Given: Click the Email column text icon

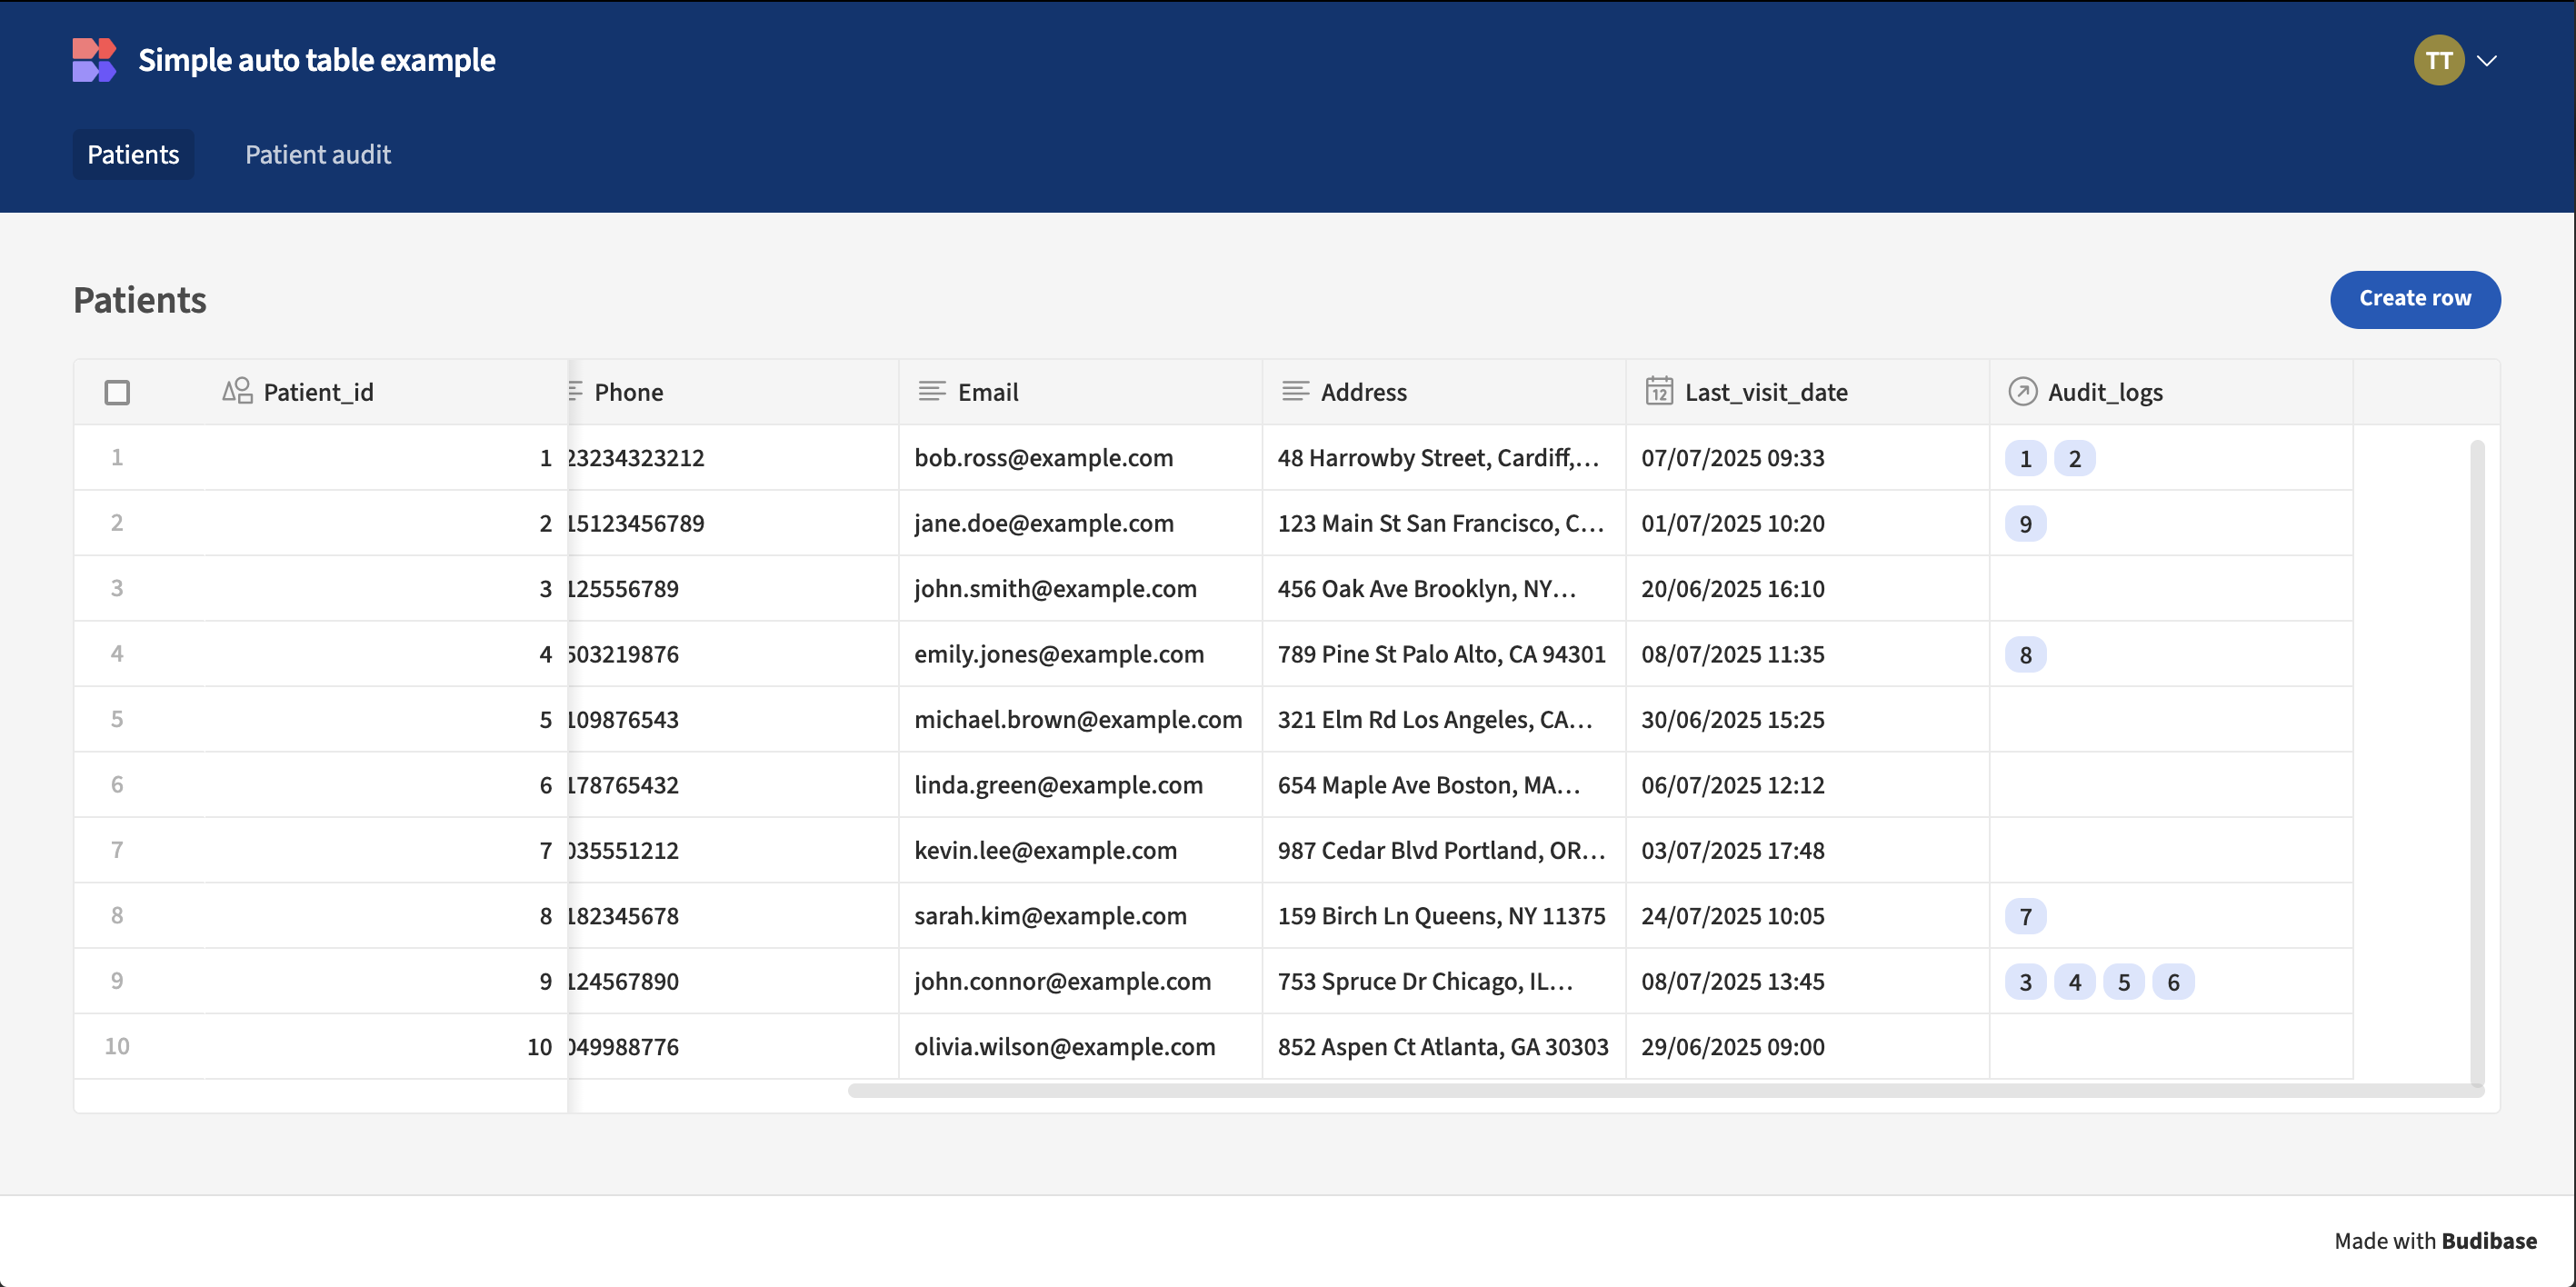Looking at the screenshot, I should pos(931,391).
